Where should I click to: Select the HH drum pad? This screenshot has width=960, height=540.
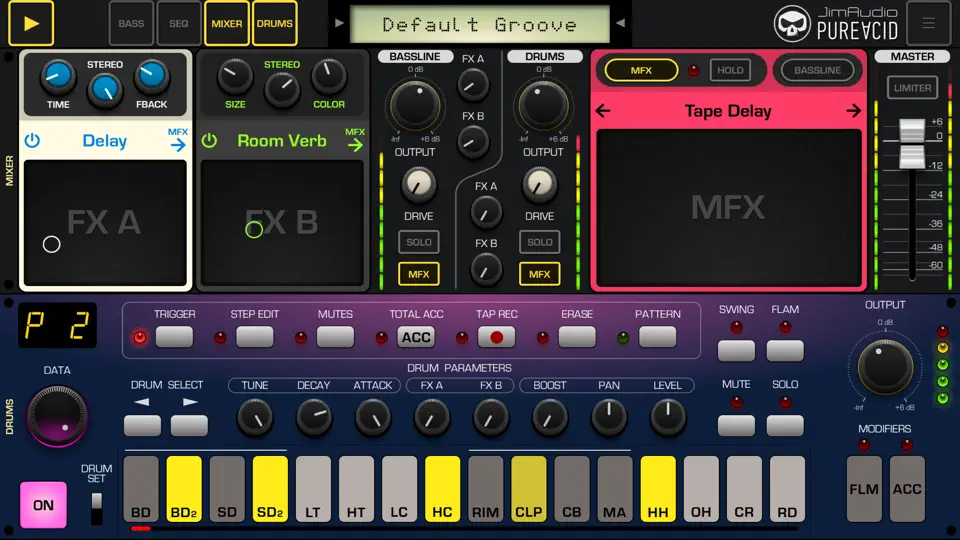tap(658, 489)
